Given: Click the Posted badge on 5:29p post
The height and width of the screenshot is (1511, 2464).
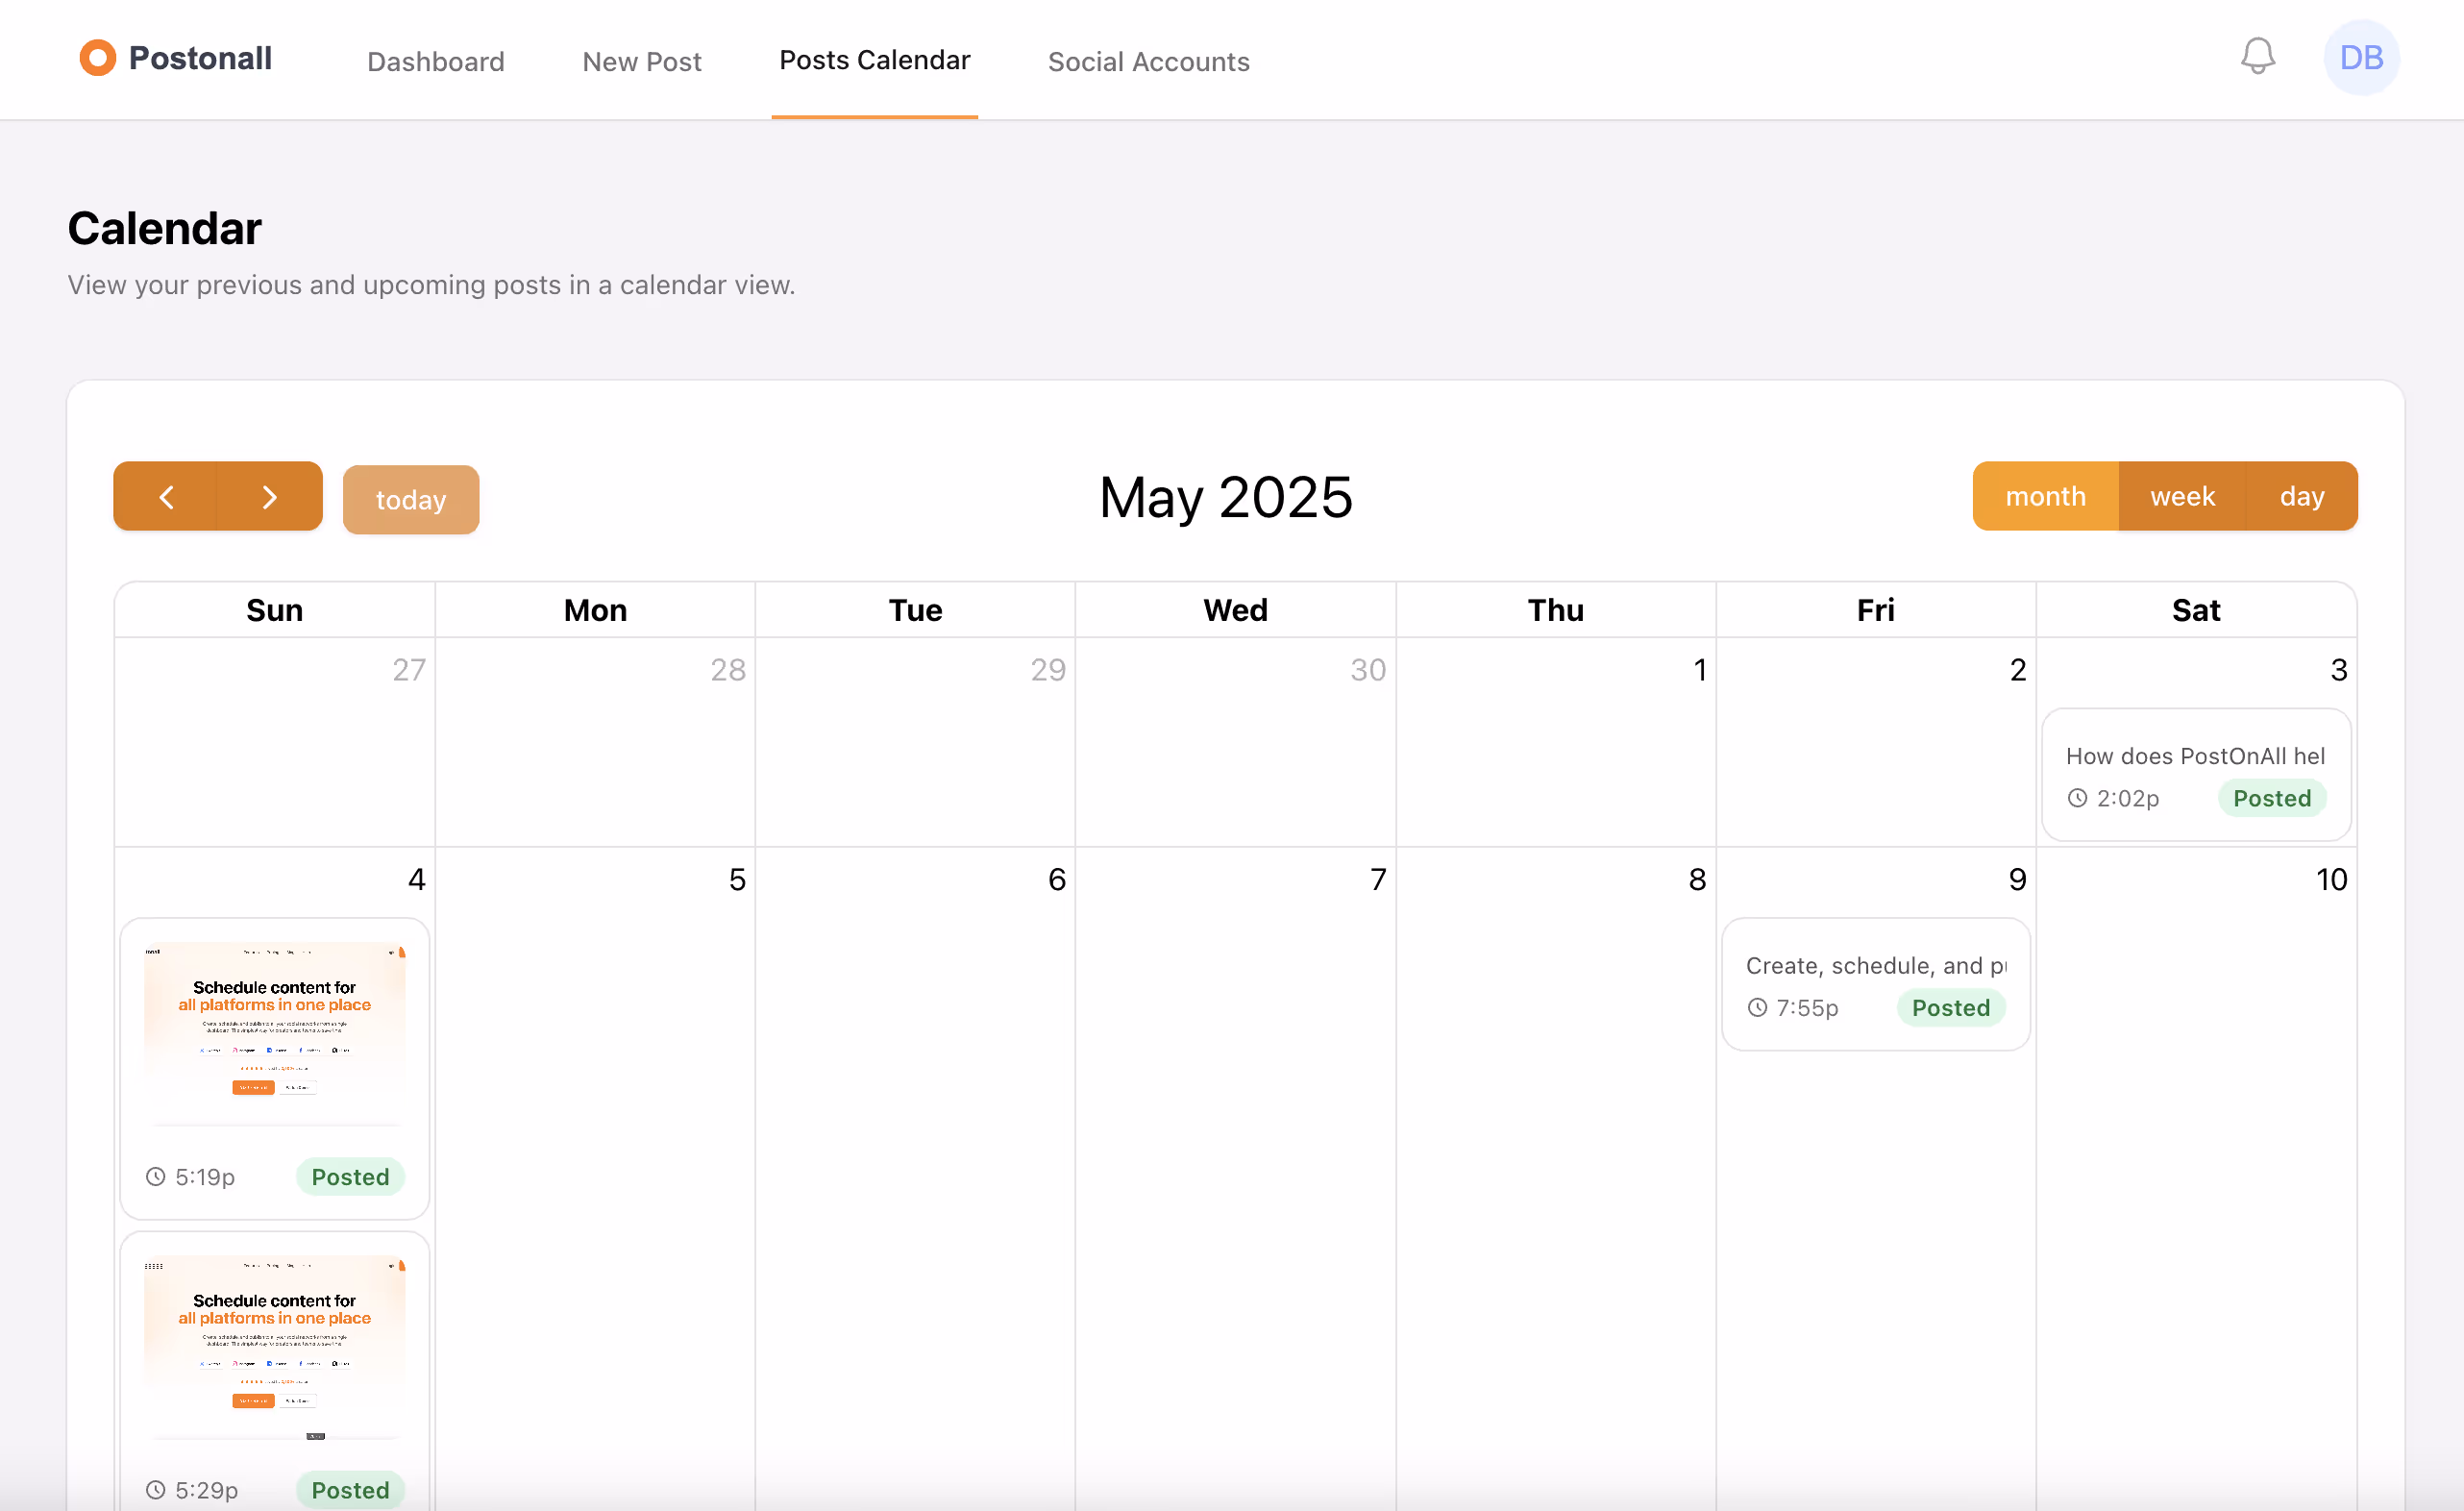Looking at the screenshot, I should (350, 1489).
